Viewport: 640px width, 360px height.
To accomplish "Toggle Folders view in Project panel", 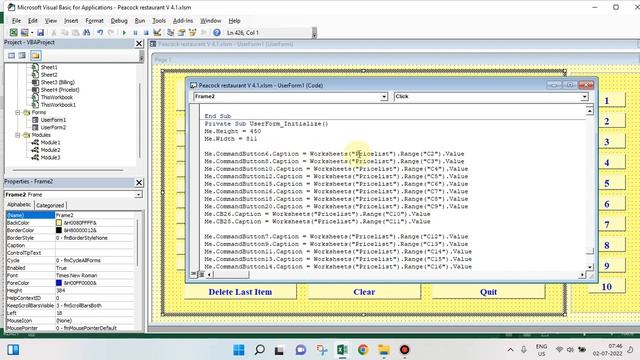I will [x=36, y=56].
